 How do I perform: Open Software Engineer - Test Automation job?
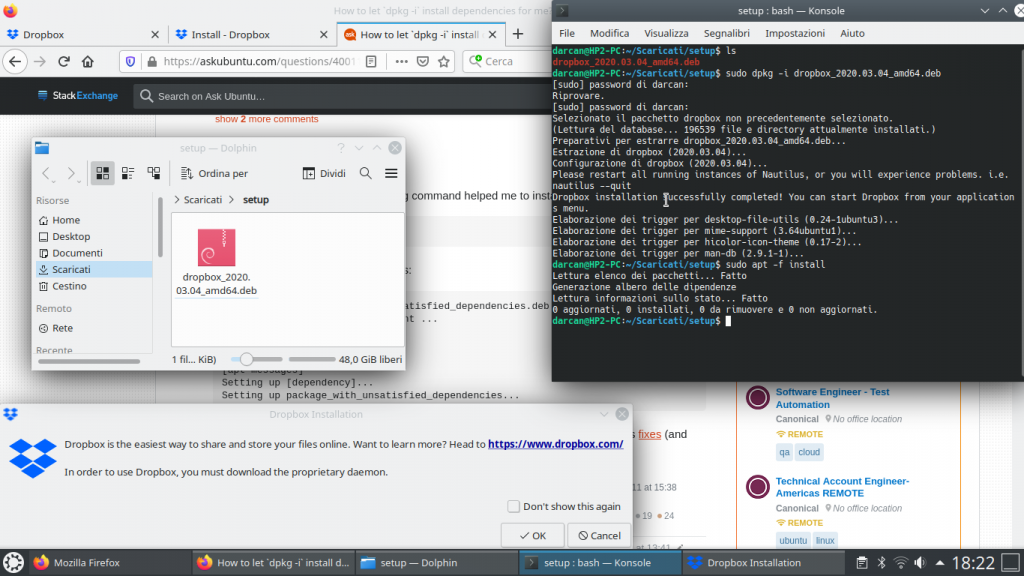832,398
